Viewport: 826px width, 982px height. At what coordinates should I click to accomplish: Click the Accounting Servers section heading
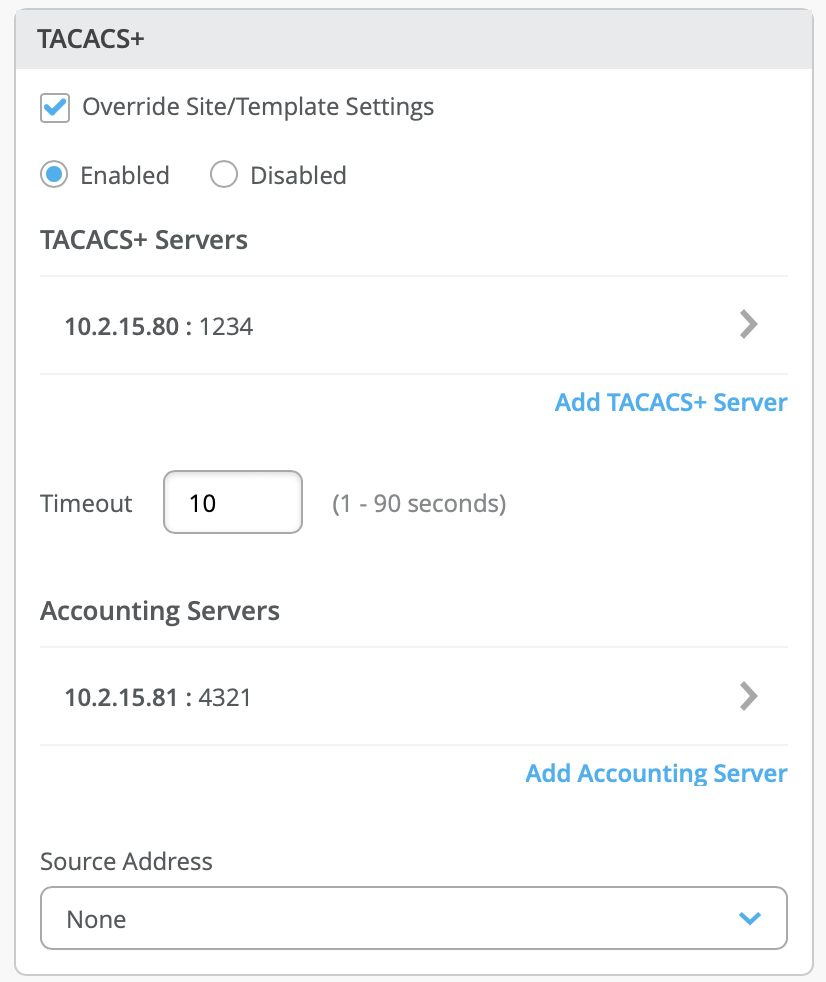pyautogui.click(x=160, y=610)
